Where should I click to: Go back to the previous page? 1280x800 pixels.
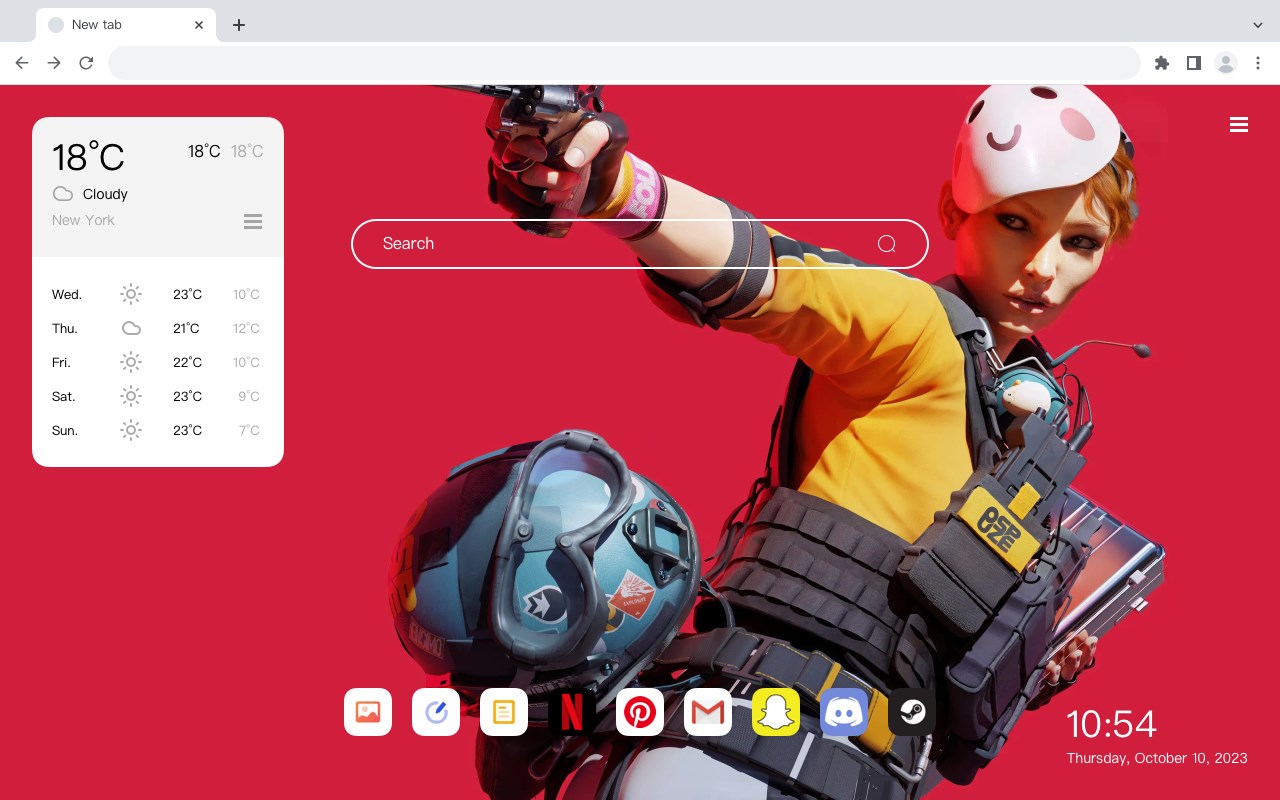(x=22, y=63)
